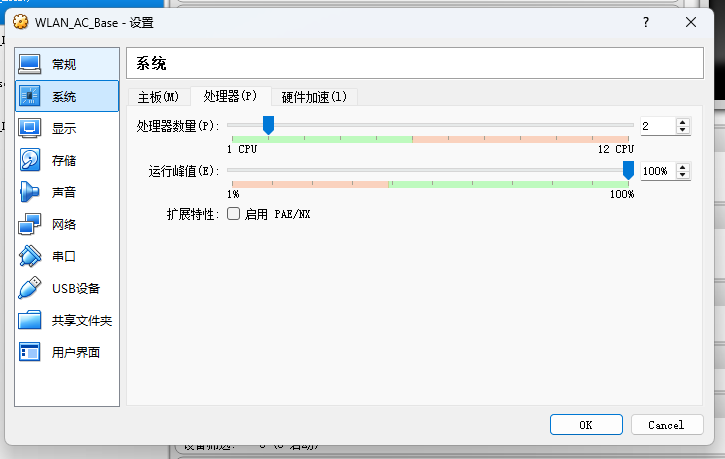Increase processor count with up arrow
The width and height of the screenshot is (725, 459).
683,122
